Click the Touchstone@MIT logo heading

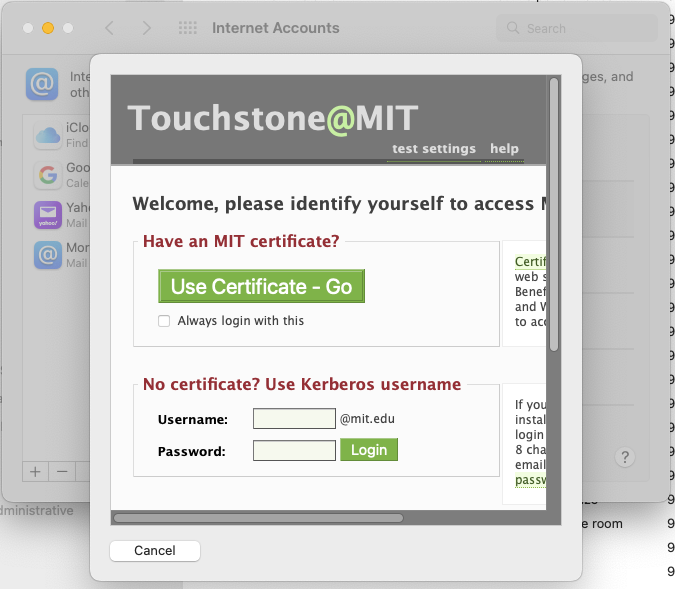pos(272,118)
